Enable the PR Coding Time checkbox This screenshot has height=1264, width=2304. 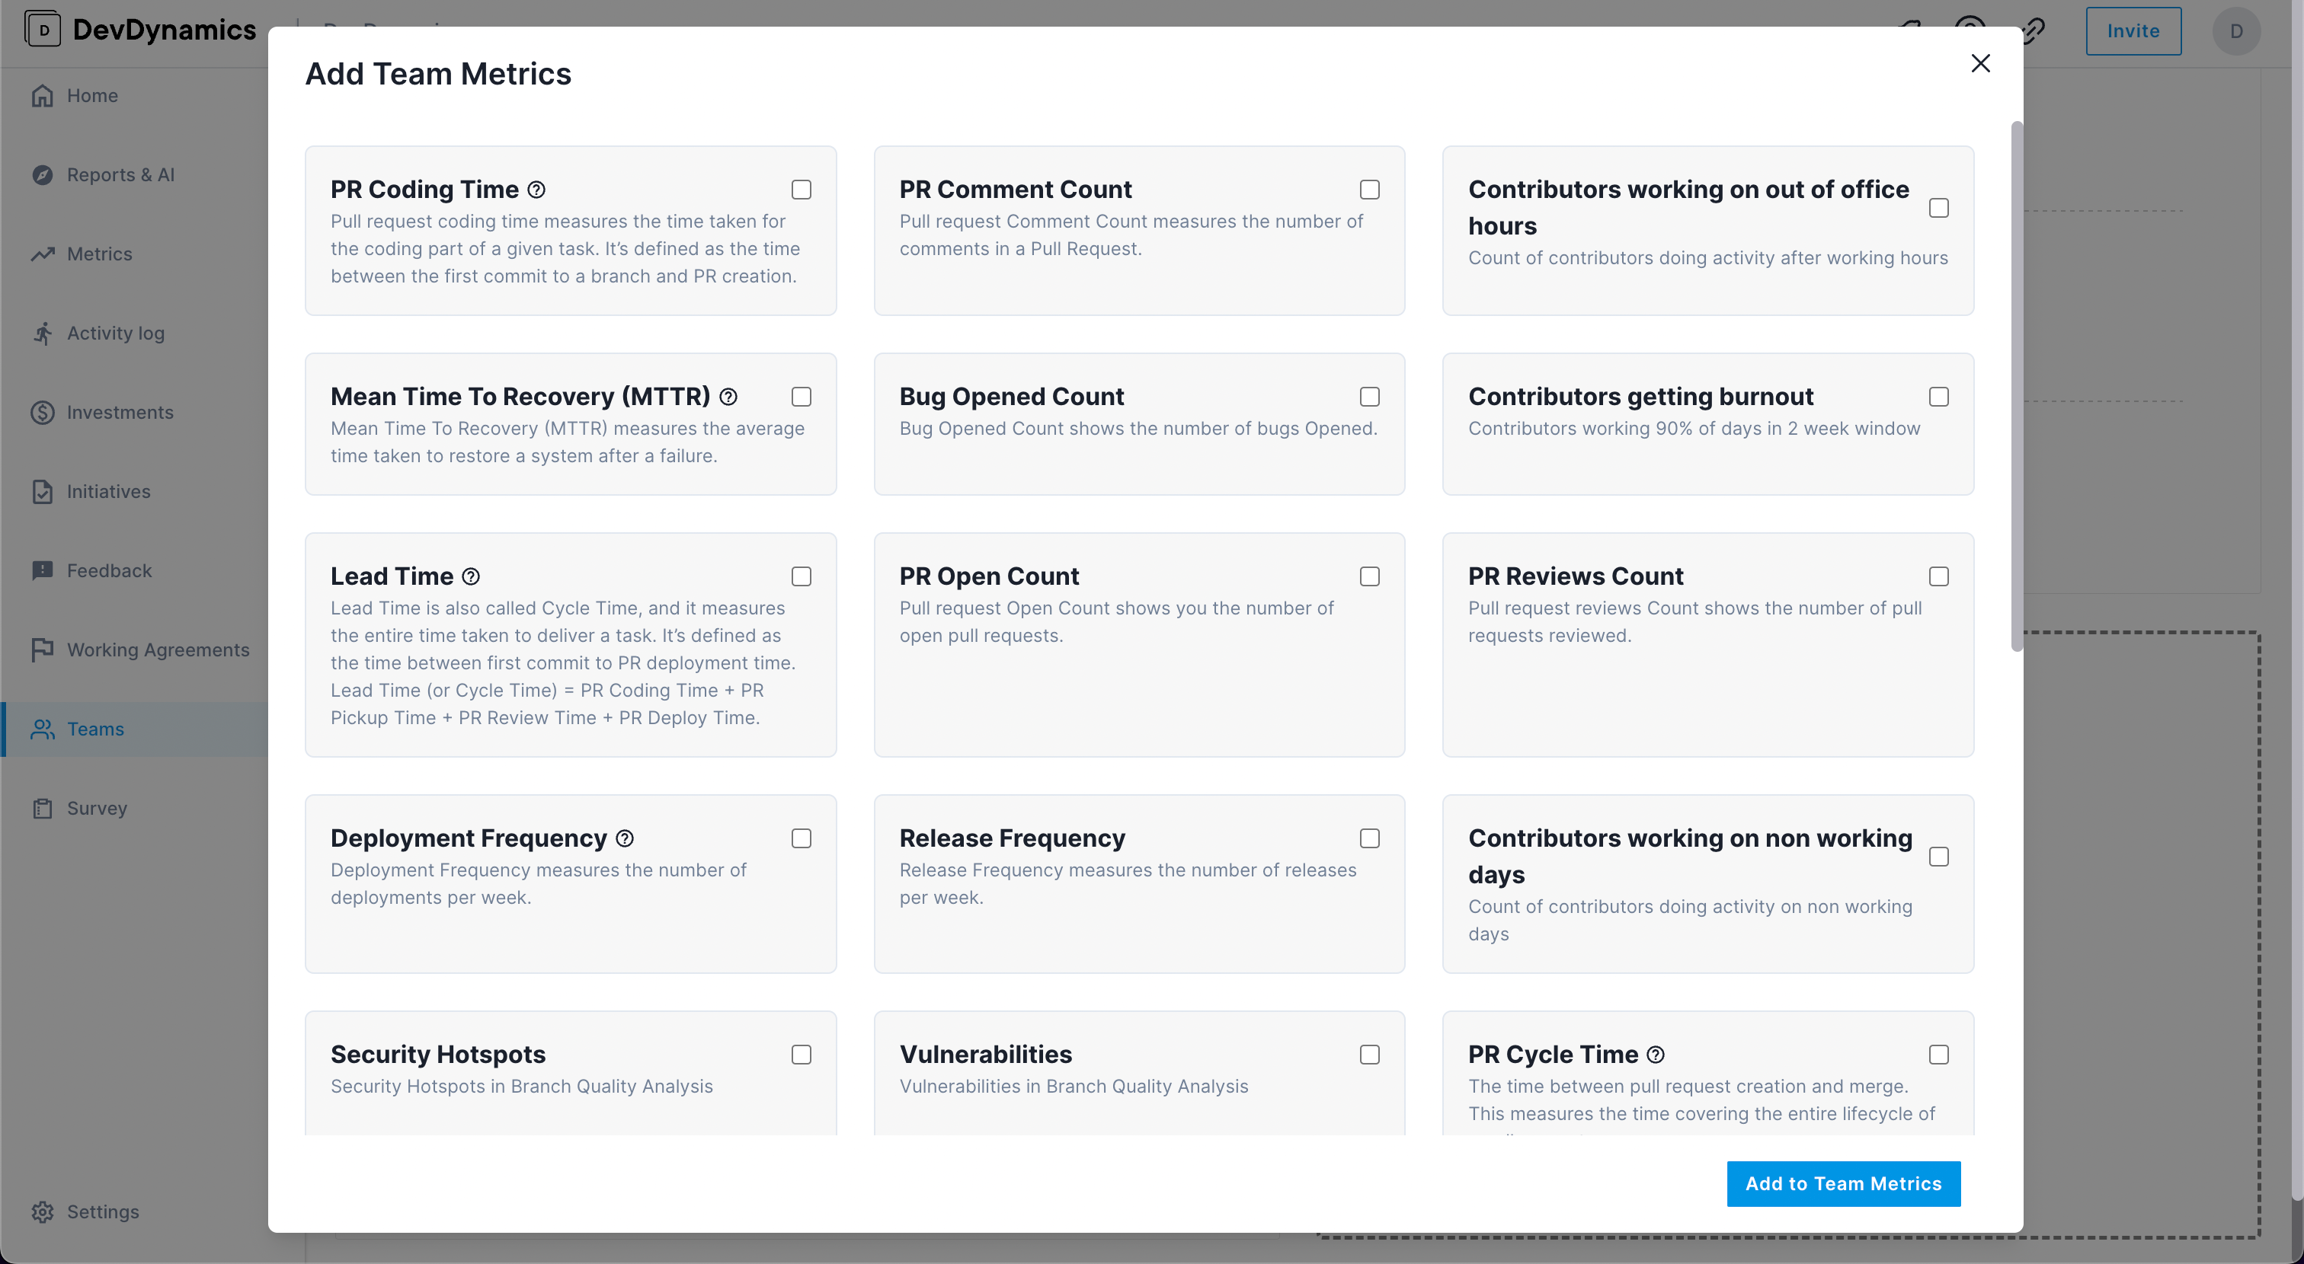[x=801, y=190]
